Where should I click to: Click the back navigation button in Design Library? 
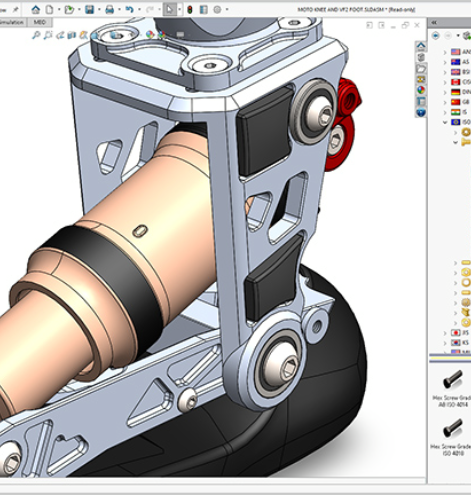coord(436,35)
